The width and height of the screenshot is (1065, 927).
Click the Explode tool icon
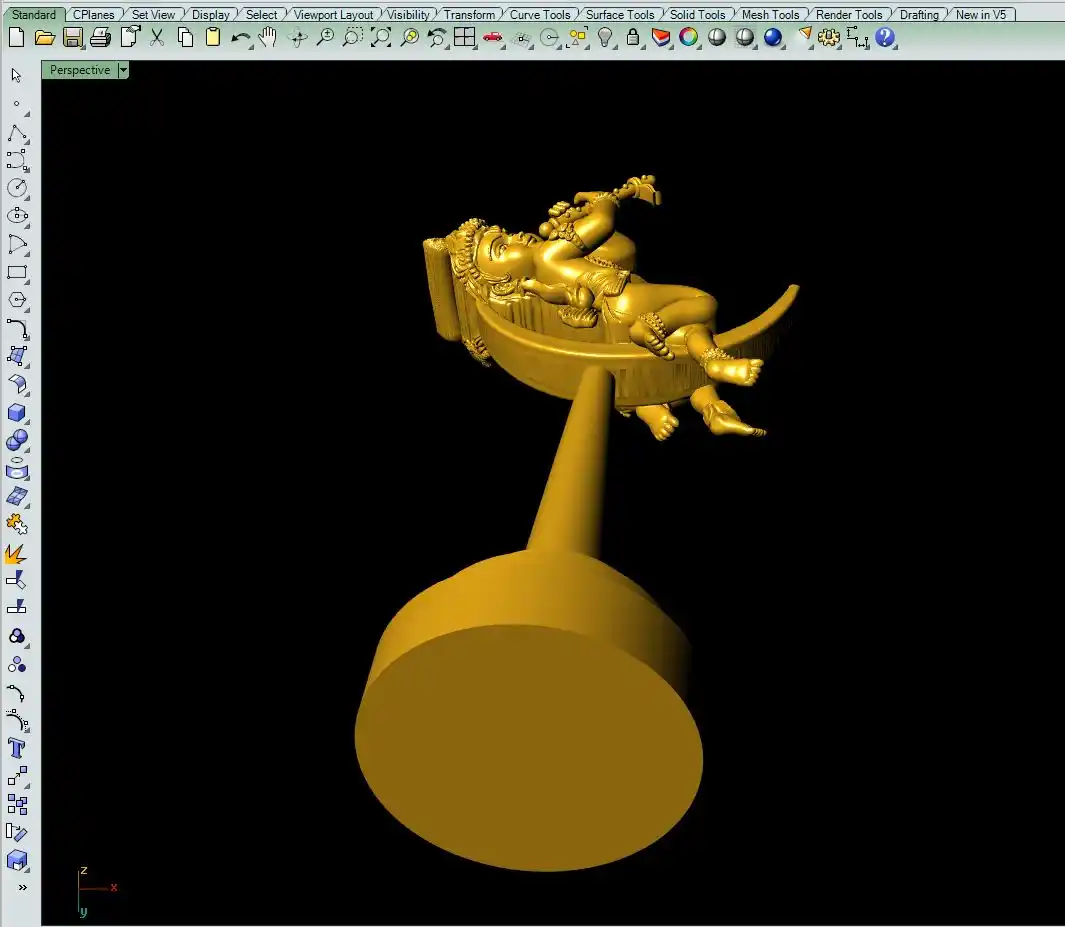click(16, 552)
